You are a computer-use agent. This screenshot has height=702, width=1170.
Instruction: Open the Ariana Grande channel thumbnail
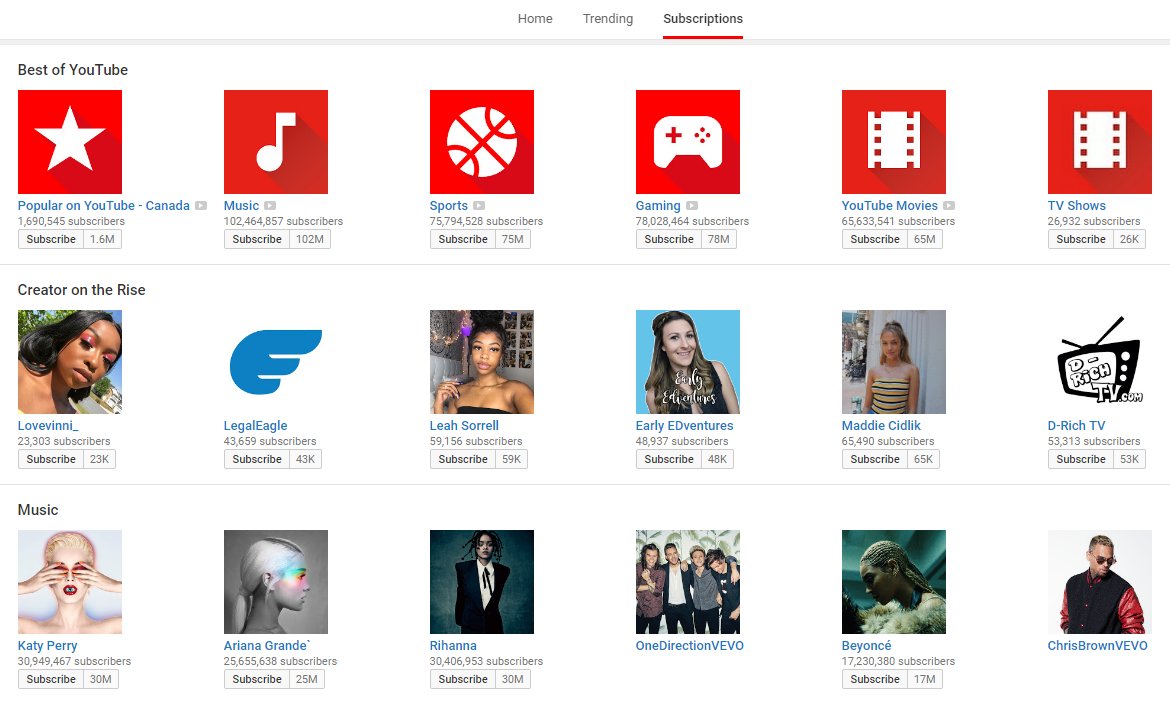pyautogui.click(x=276, y=582)
